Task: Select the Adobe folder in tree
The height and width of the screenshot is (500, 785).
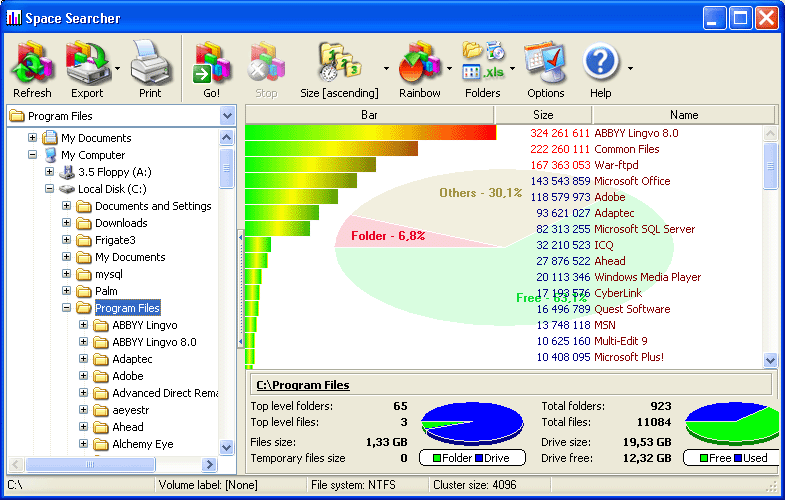Action: point(128,376)
